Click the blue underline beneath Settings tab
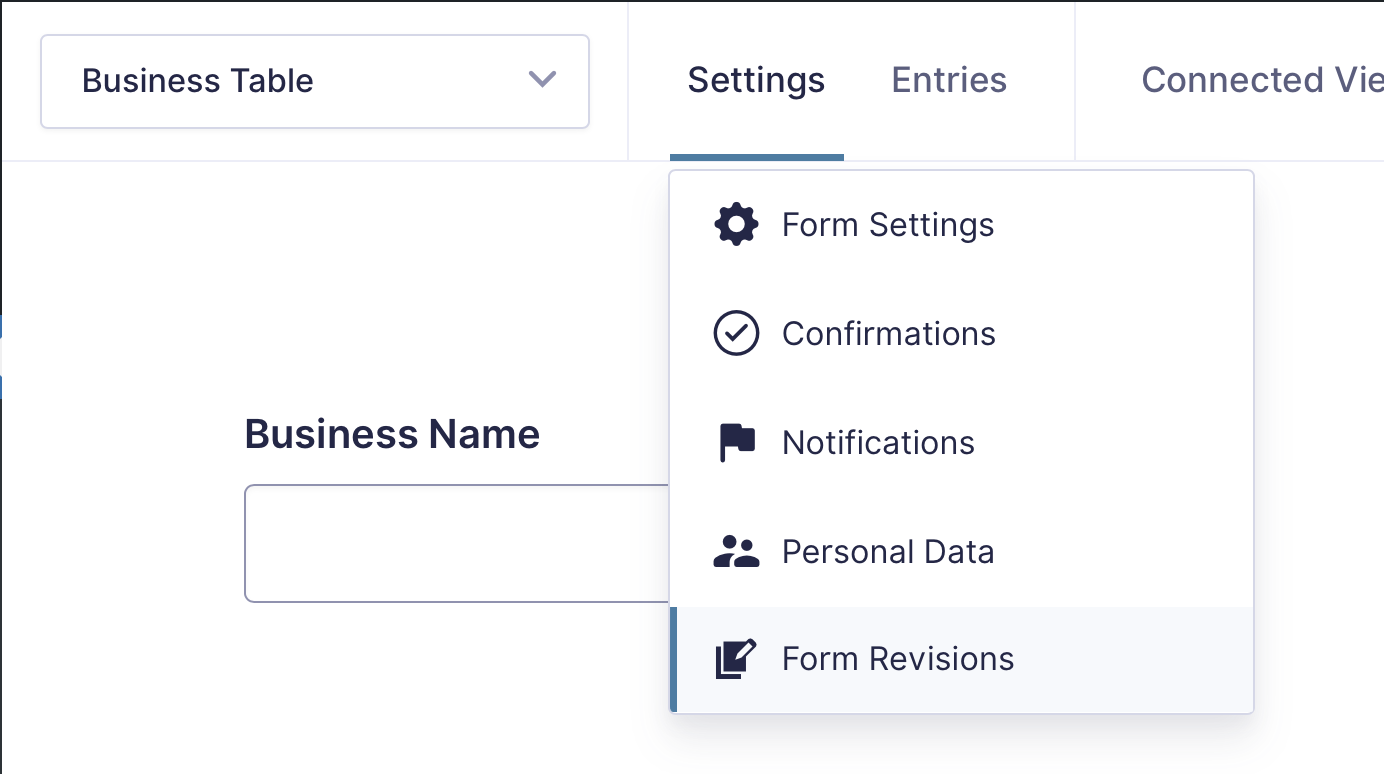Viewport: 1384px width, 774px height. (x=756, y=157)
